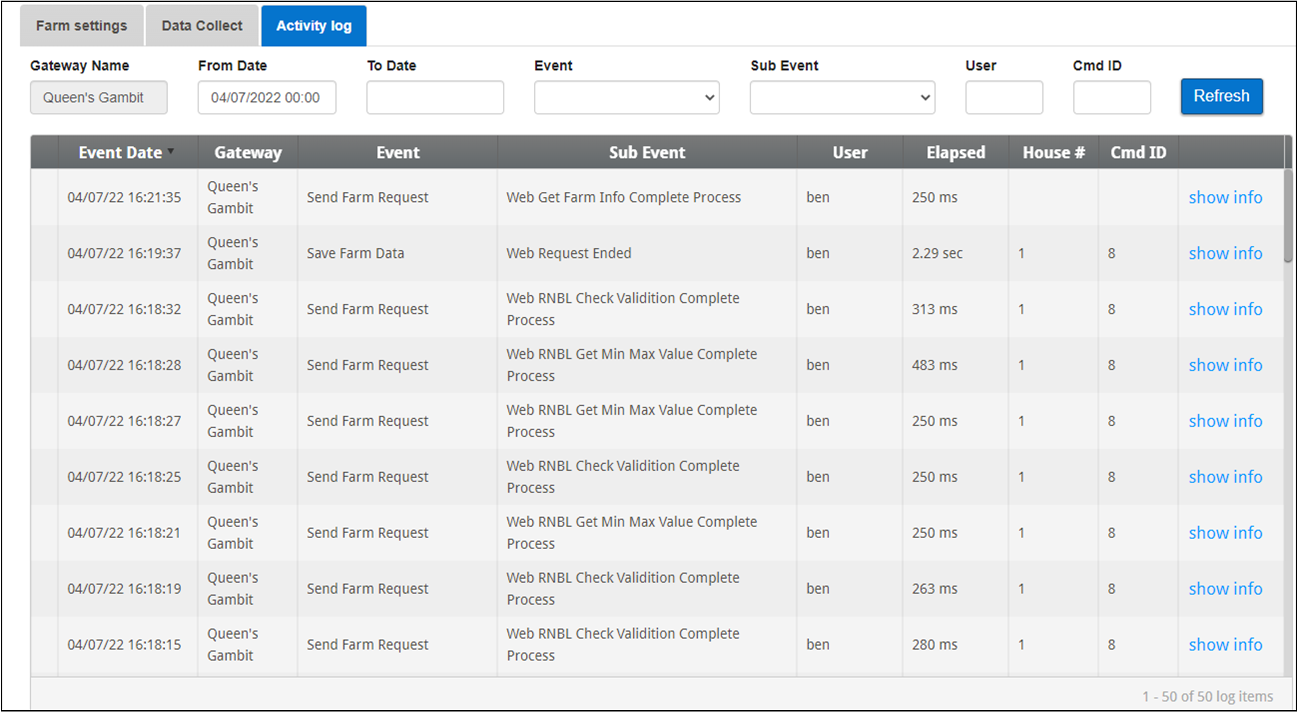Open the Data Collect tab

[x=202, y=26]
